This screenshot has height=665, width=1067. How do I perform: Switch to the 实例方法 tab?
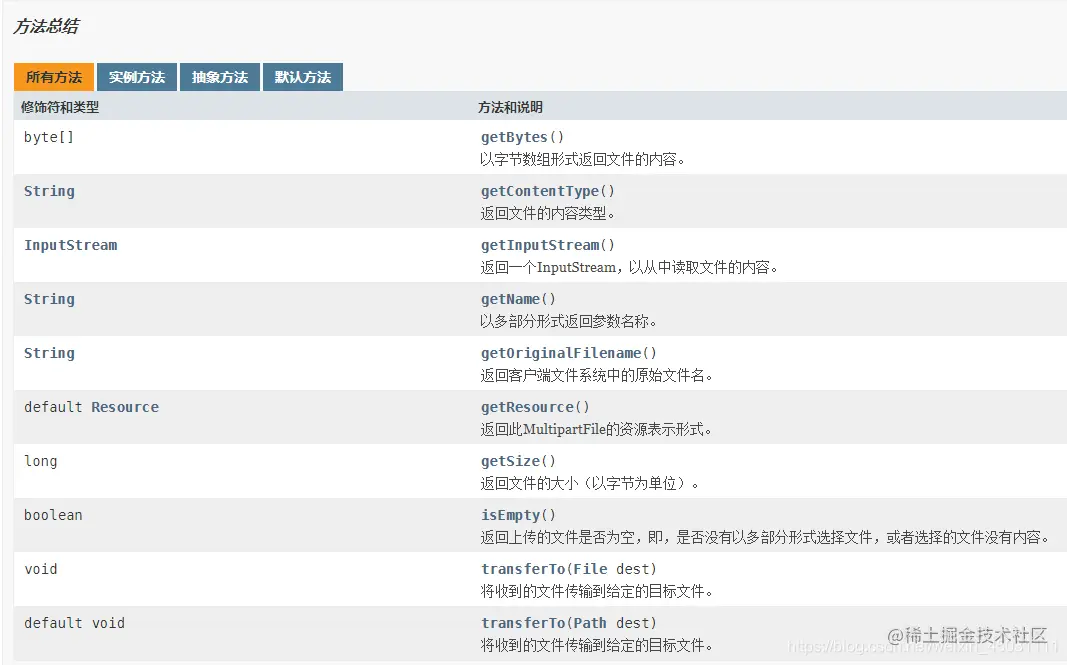137,77
